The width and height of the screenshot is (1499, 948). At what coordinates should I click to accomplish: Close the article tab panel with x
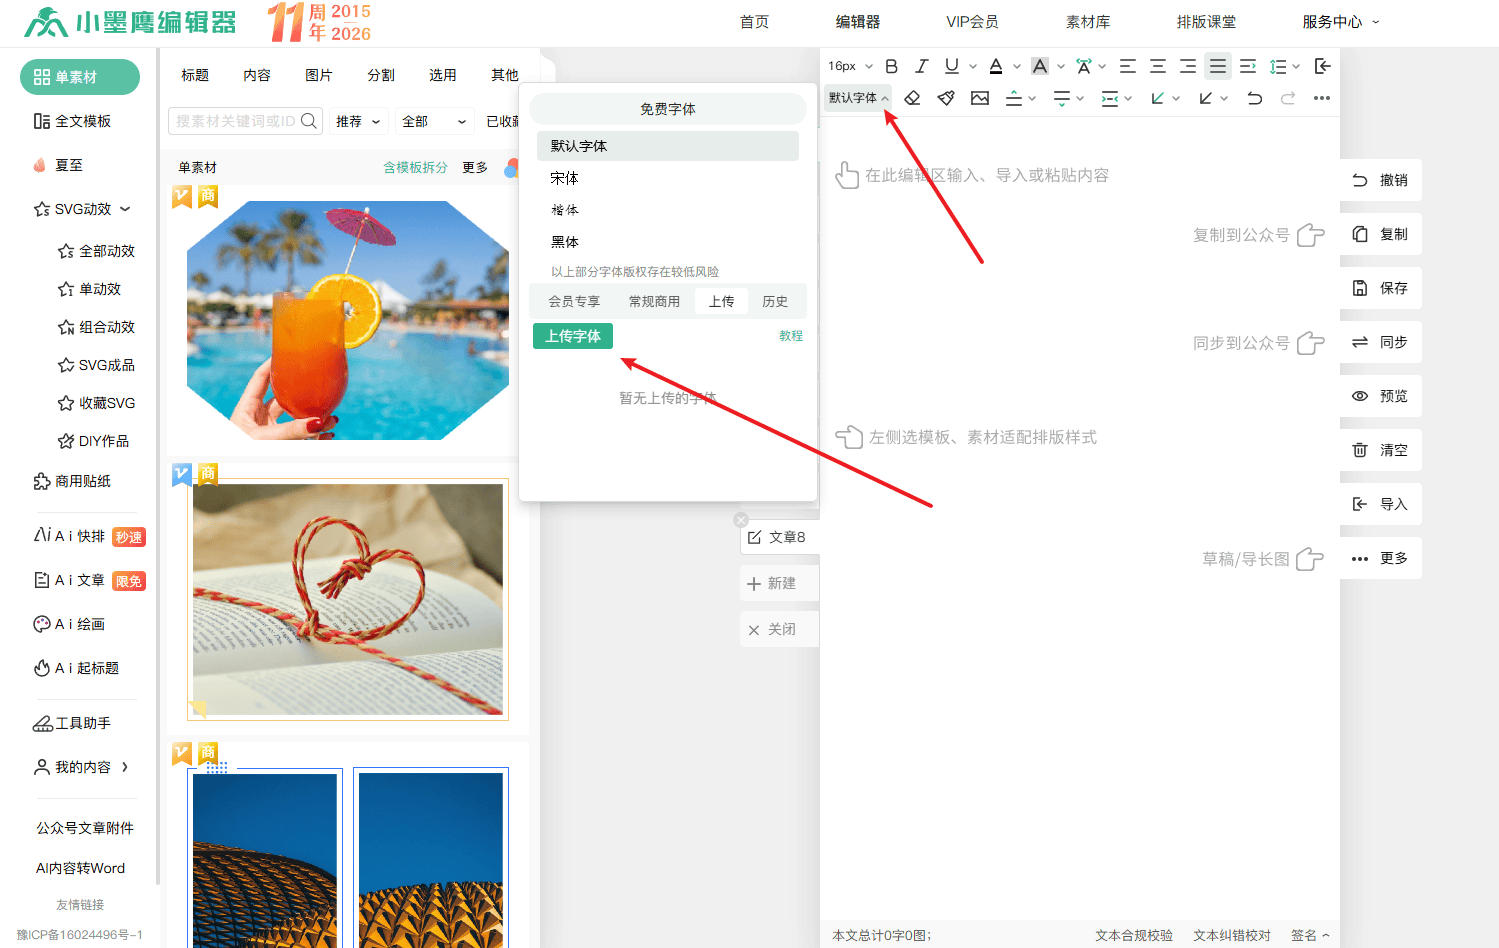(x=741, y=520)
